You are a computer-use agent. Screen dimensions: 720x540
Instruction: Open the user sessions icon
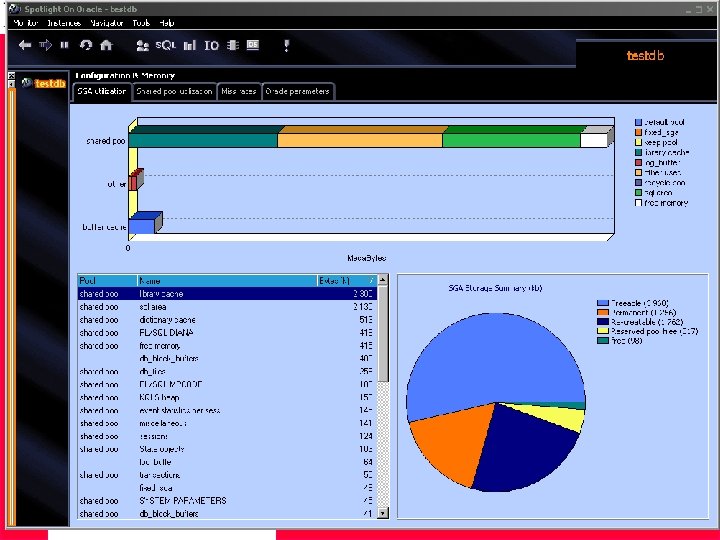[x=142, y=45]
